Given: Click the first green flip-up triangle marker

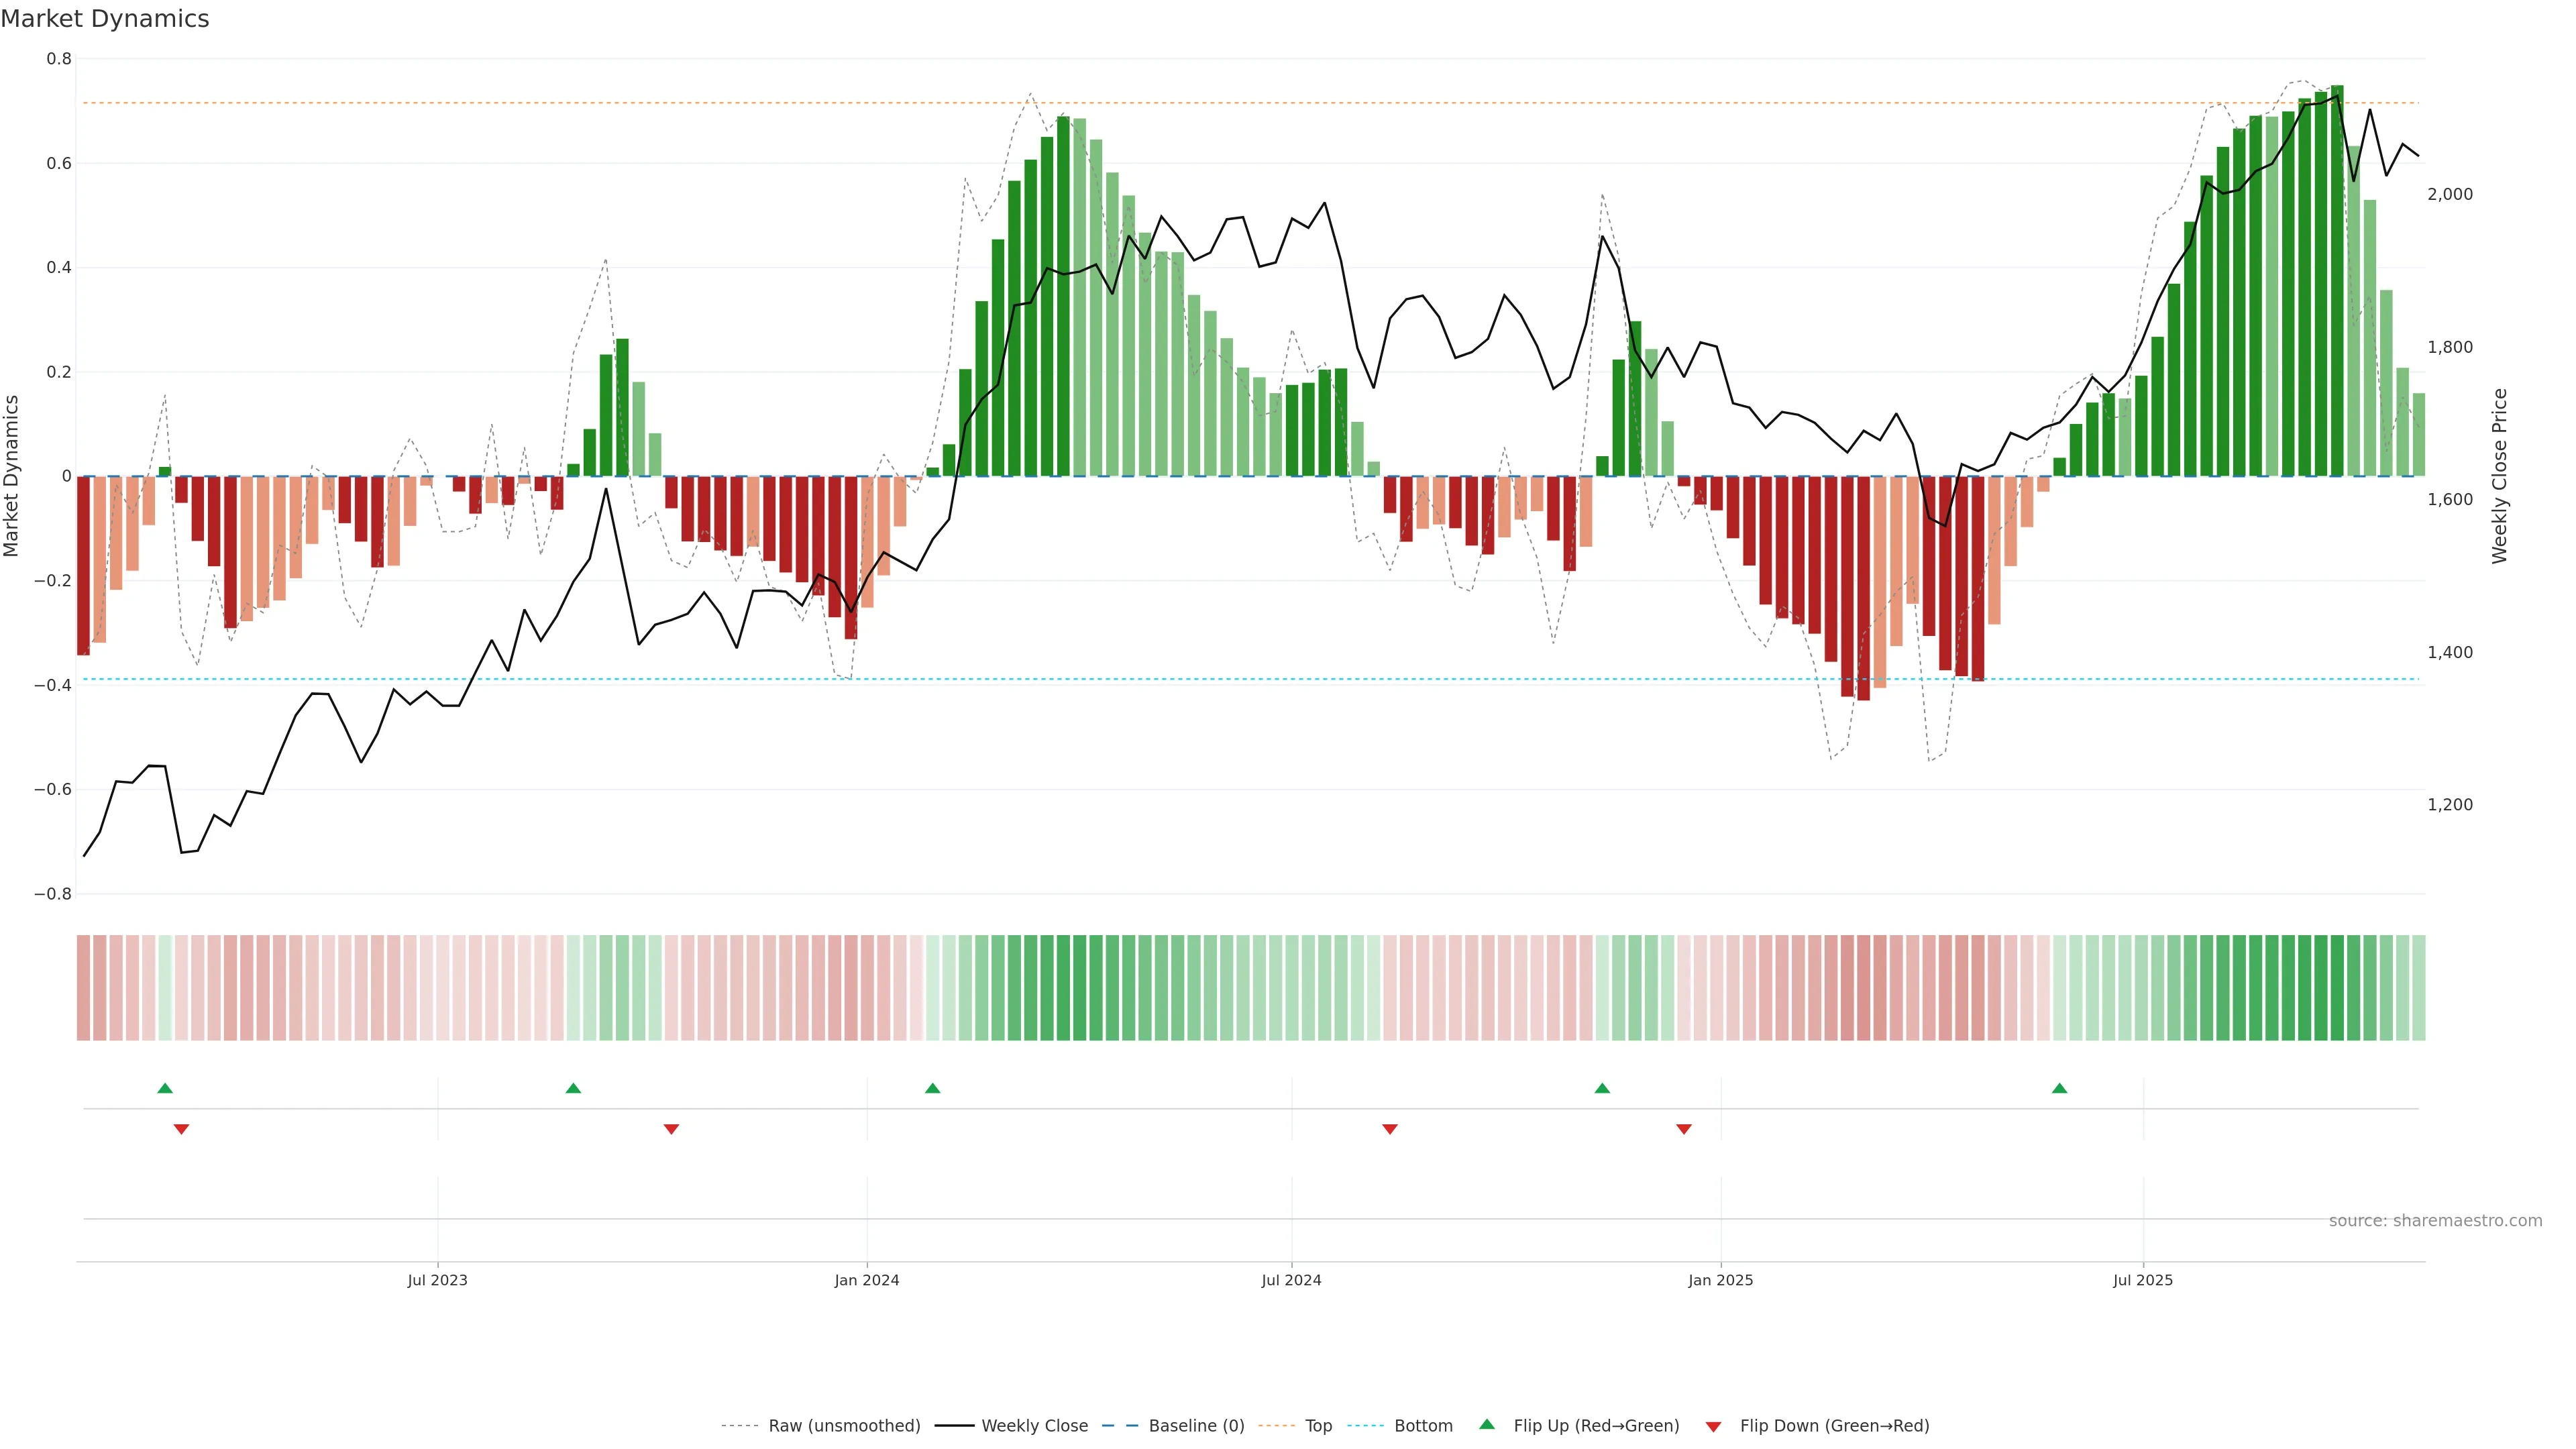Looking at the screenshot, I should (x=165, y=1088).
